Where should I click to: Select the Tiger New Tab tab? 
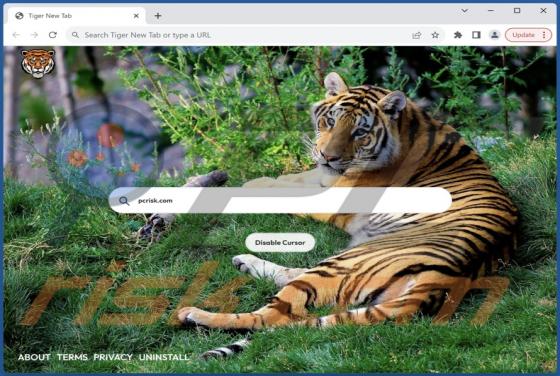point(75,16)
